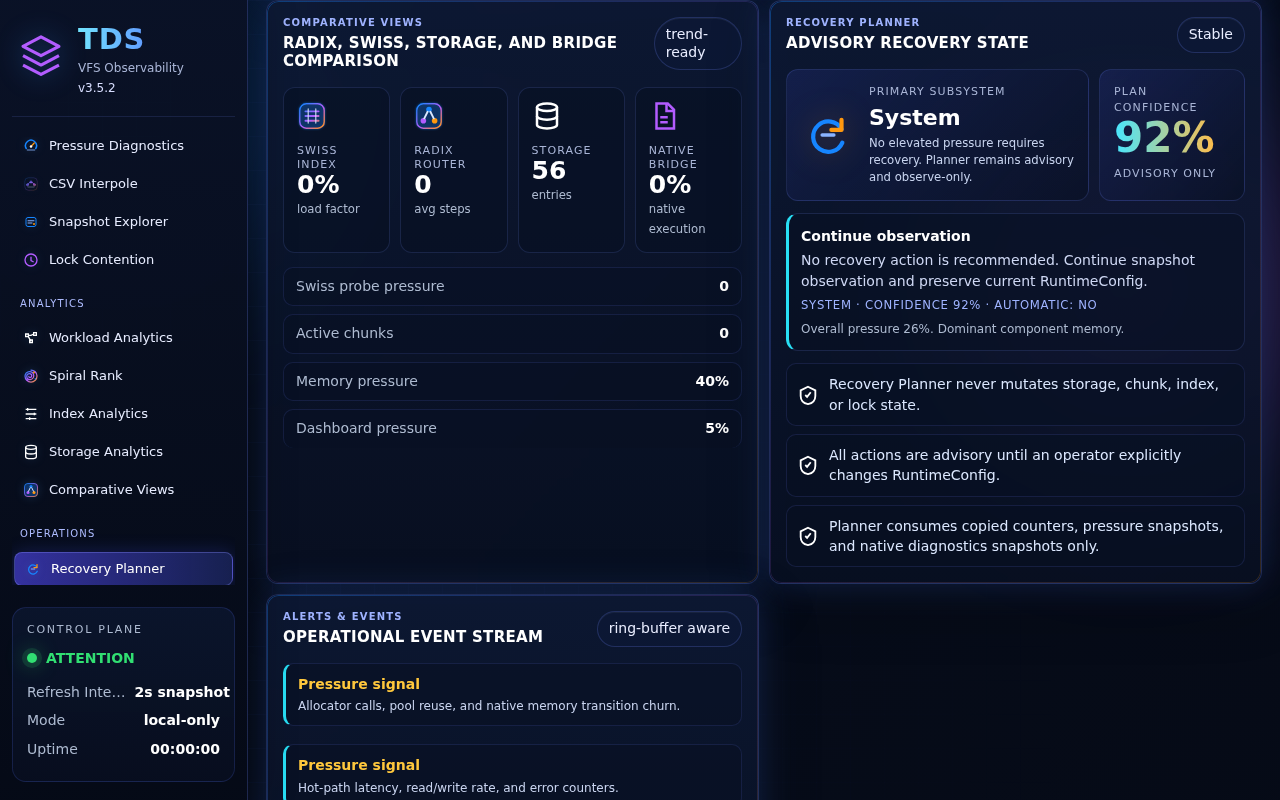The image size is (1280, 800).
Task: Click the ATTENTION control plane status
Action: [x=90, y=658]
